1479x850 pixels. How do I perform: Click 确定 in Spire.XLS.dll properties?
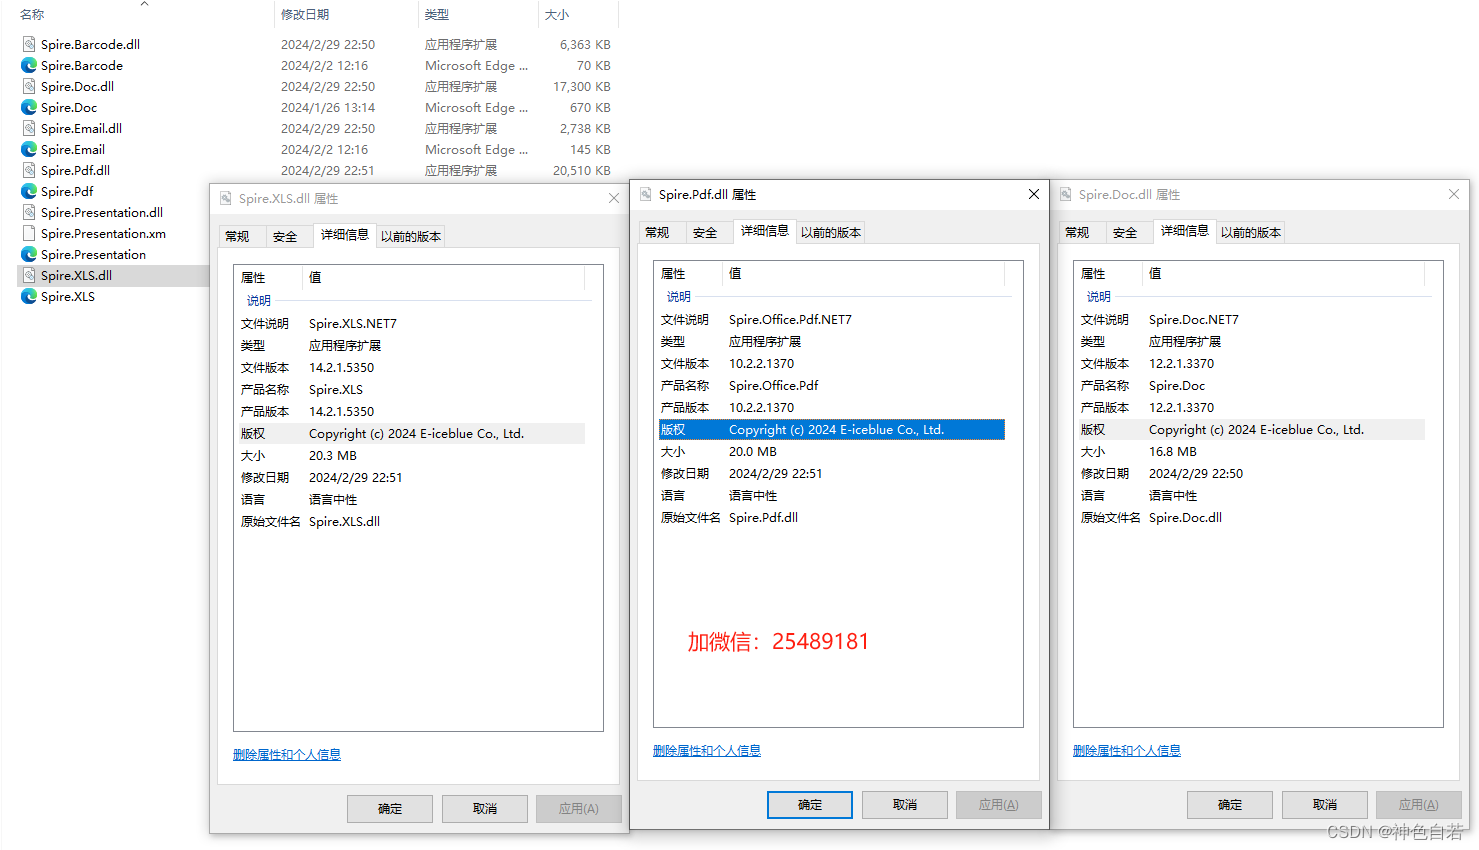(390, 809)
